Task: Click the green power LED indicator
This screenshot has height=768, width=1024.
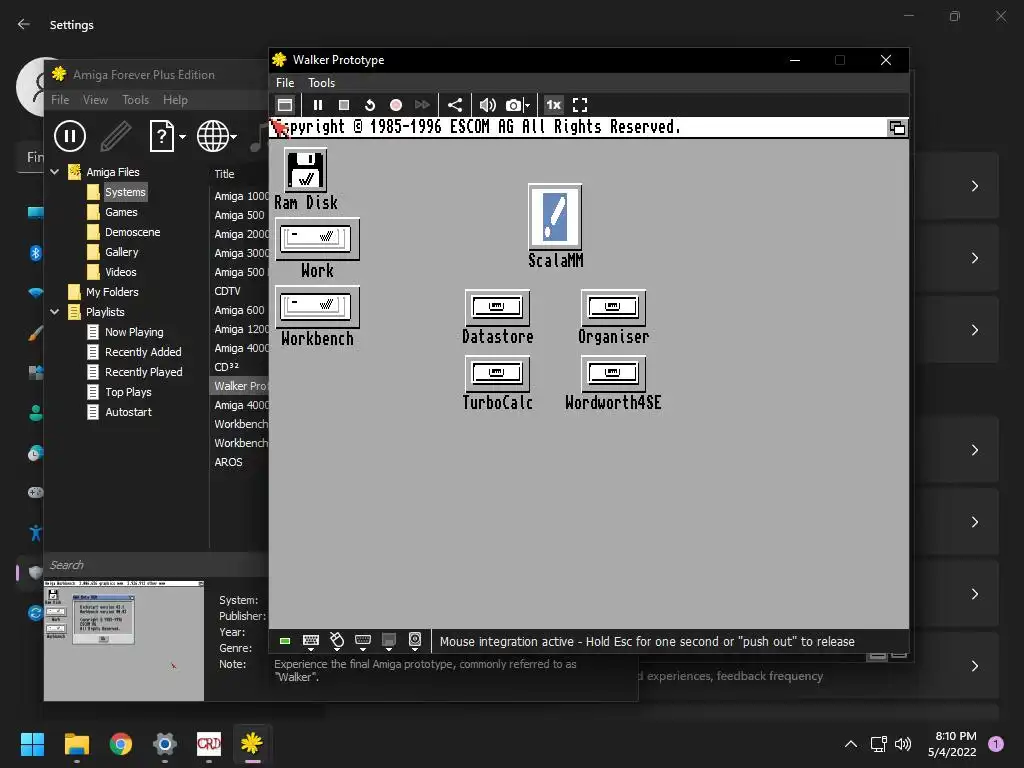Action: pyautogui.click(x=285, y=641)
